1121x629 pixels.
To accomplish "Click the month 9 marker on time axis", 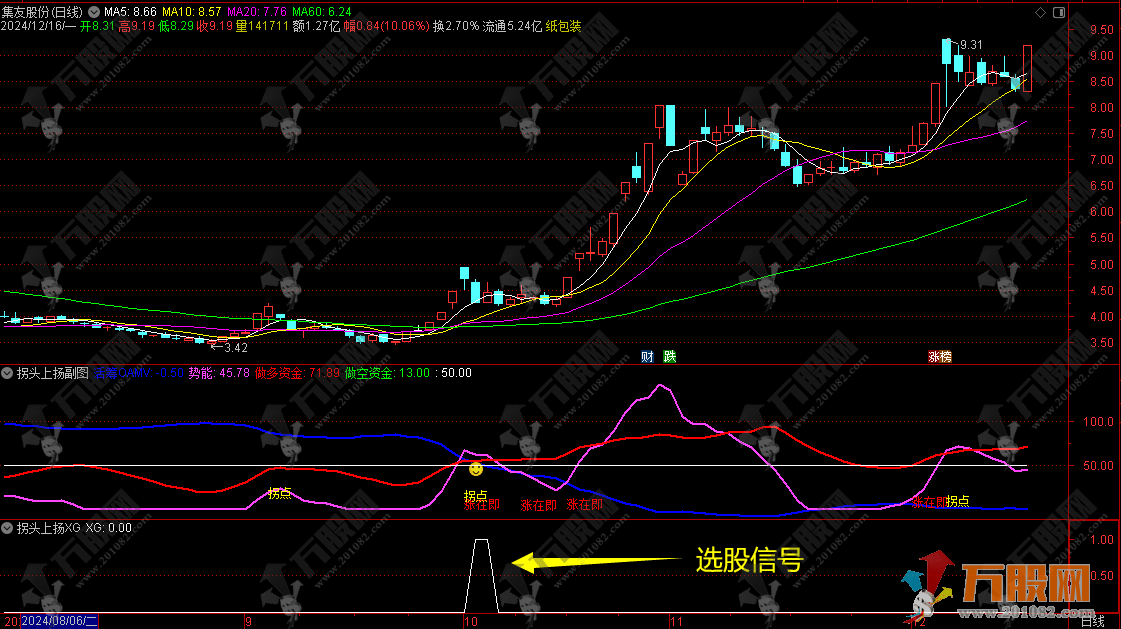I will tap(248, 622).
